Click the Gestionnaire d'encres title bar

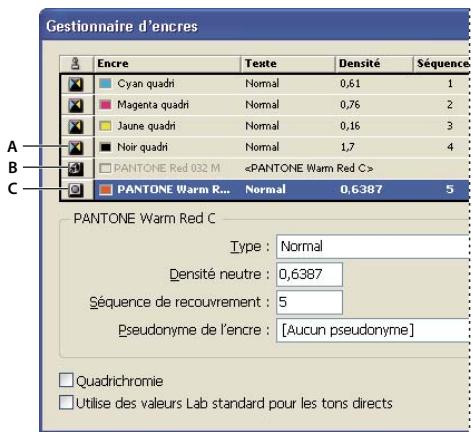tap(255, 25)
